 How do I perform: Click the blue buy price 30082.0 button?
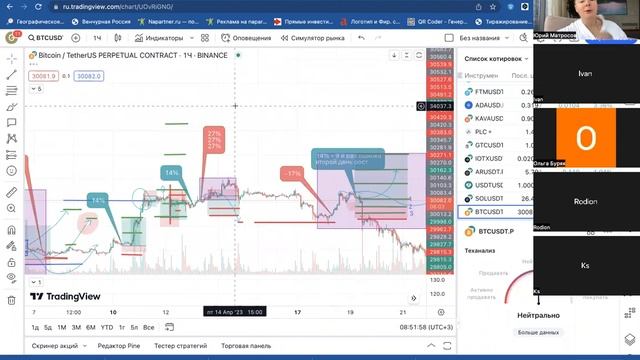click(89, 76)
